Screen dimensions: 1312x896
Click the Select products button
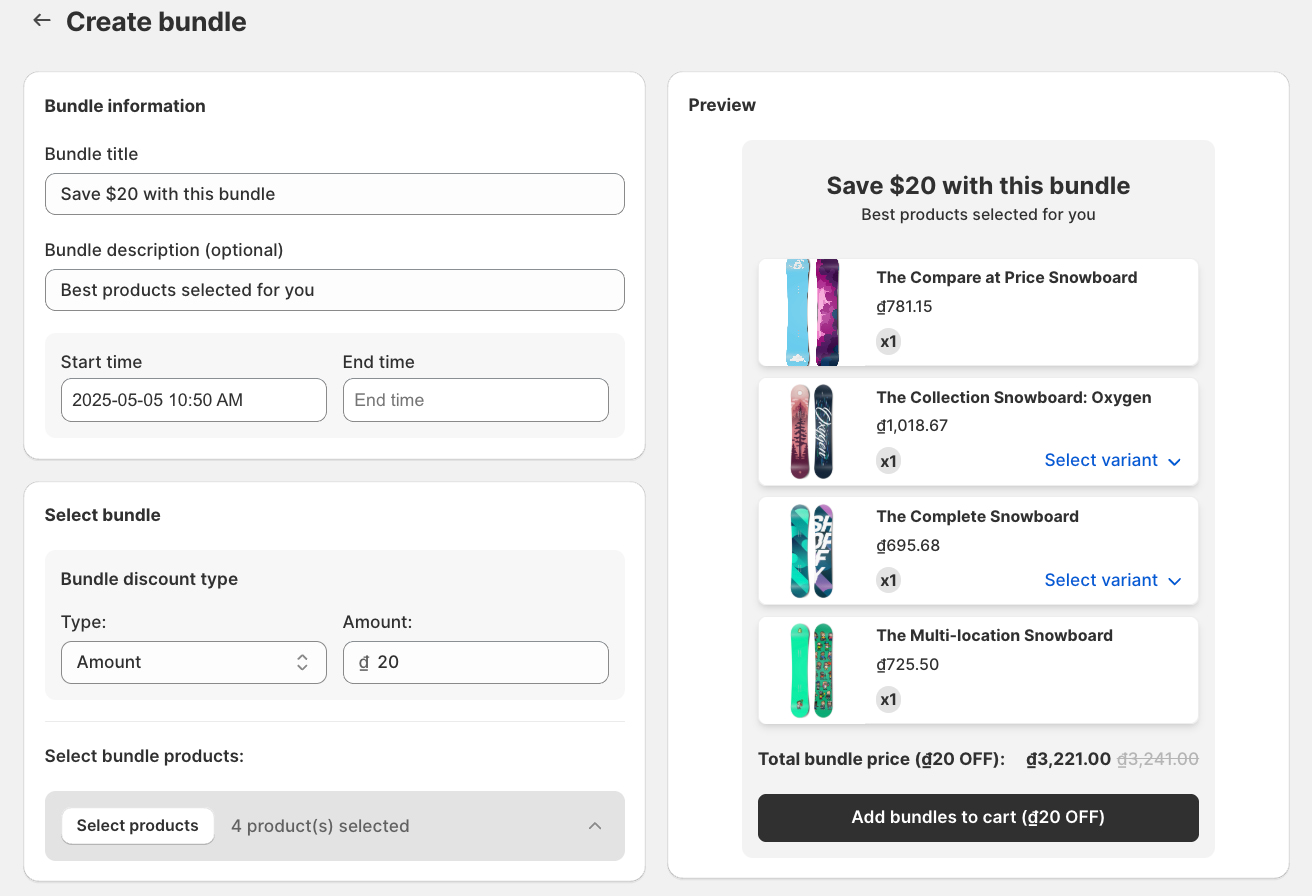point(138,826)
